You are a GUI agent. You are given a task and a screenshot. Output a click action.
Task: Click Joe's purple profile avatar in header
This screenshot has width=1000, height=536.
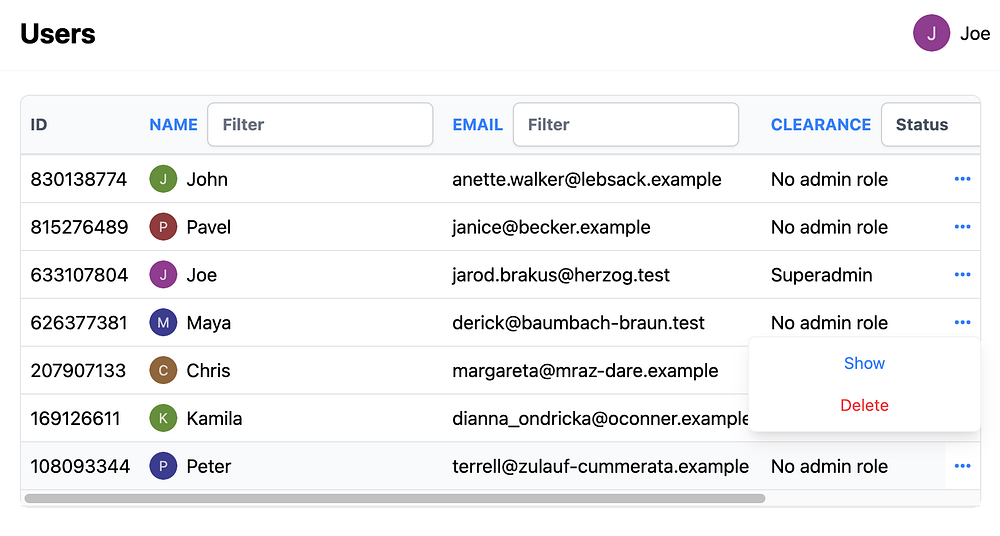[931, 33]
